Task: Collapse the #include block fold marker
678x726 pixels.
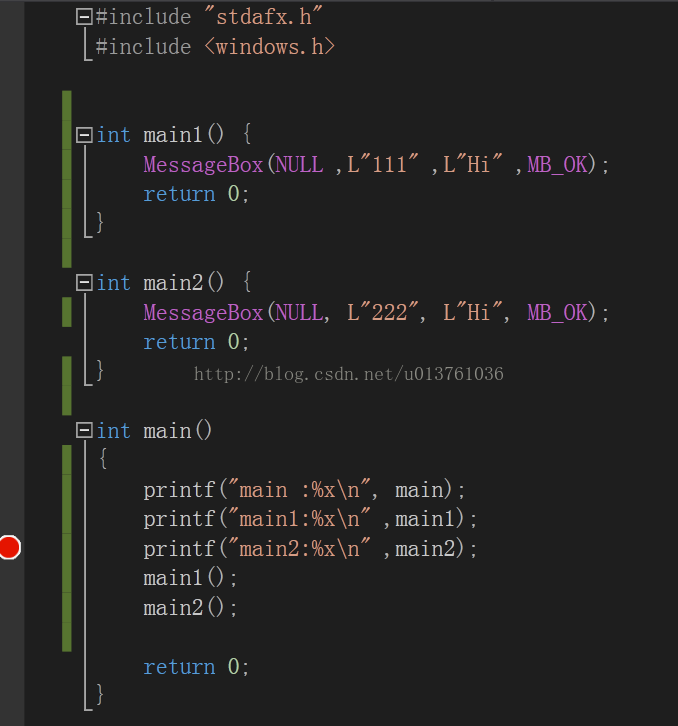Action: [x=84, y=17]
